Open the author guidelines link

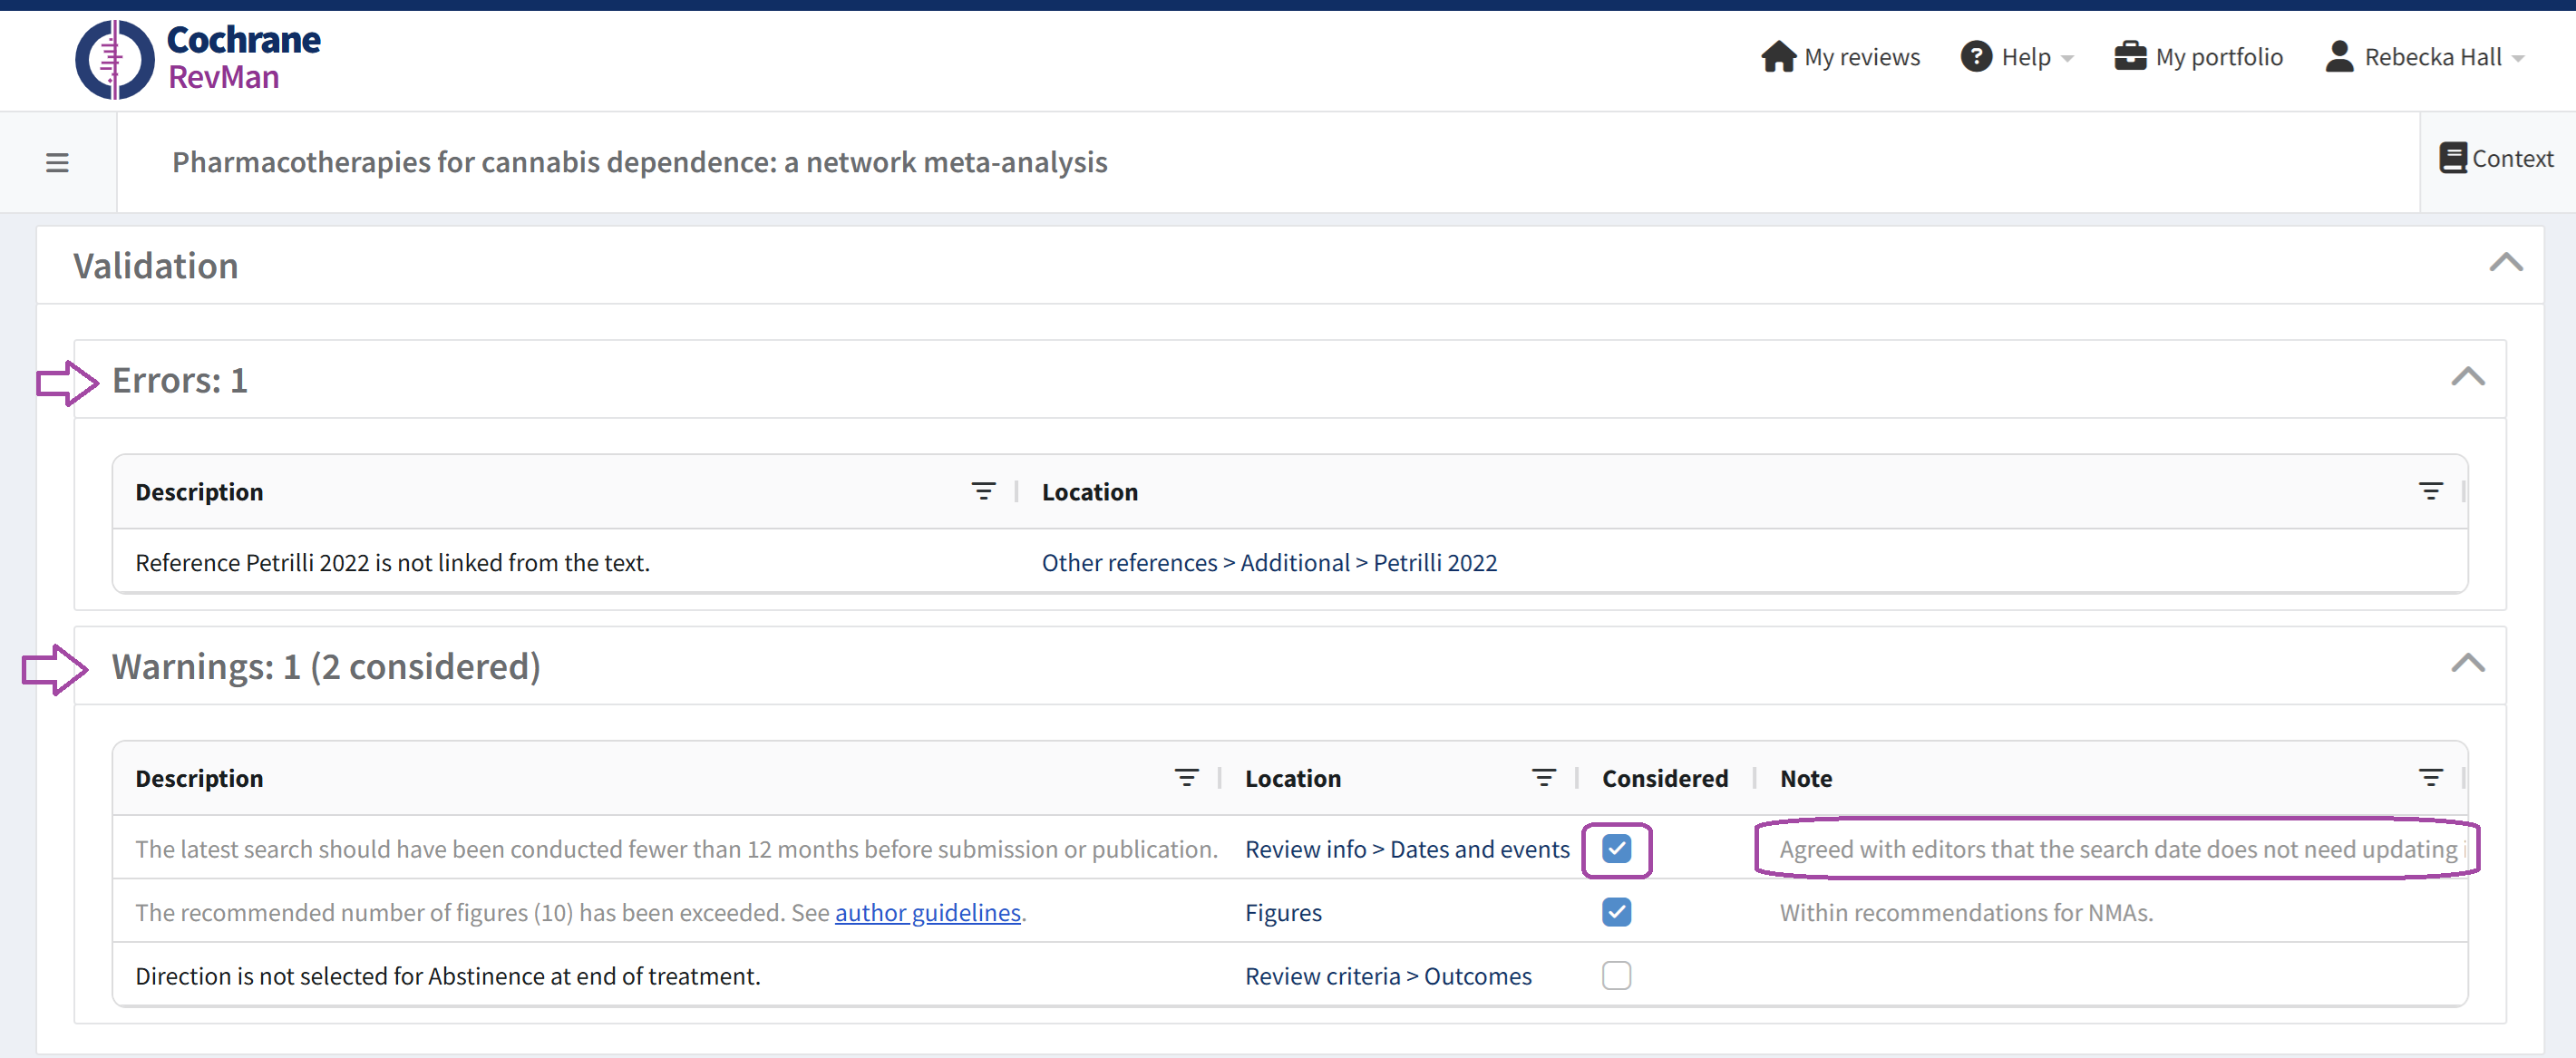(927, 912)
